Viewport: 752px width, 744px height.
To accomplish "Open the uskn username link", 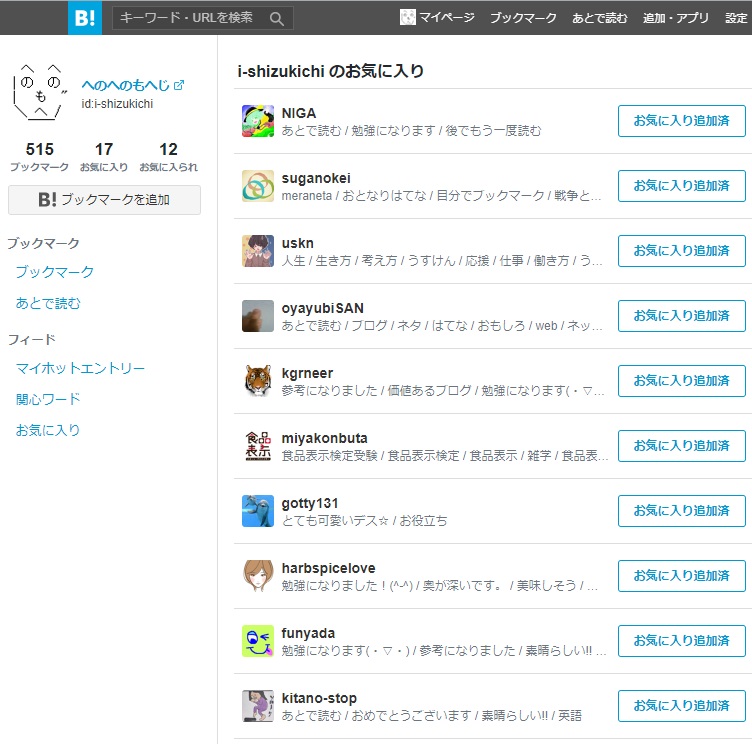I will tap(297, 243).
